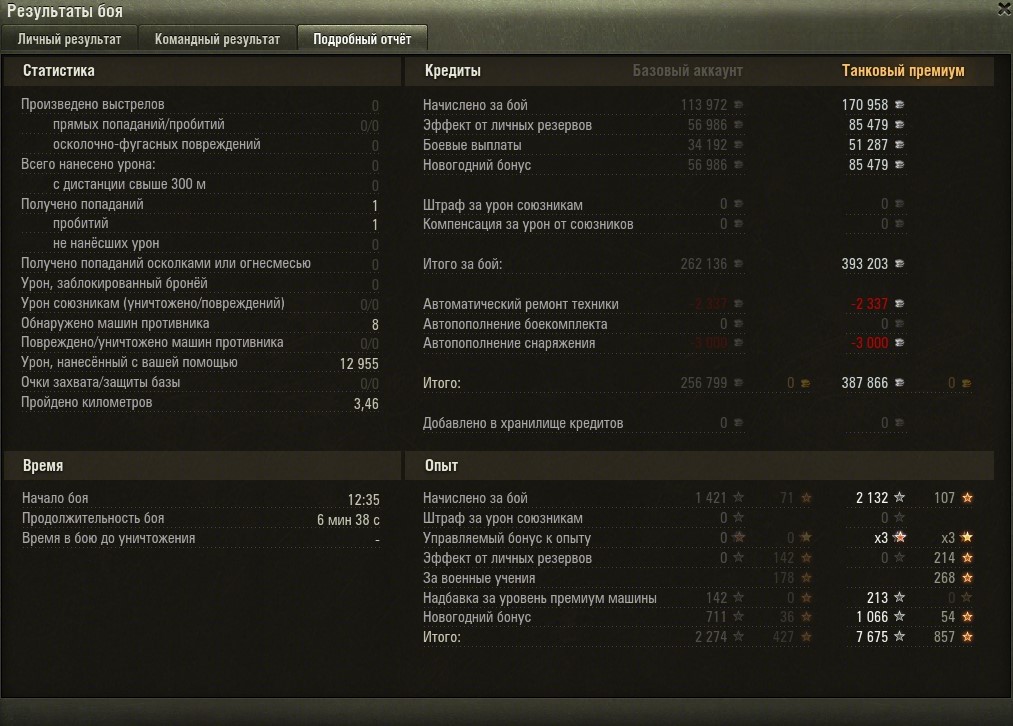
Task: Click gold star next to 214 reserves effect
Action: point(967,557)
